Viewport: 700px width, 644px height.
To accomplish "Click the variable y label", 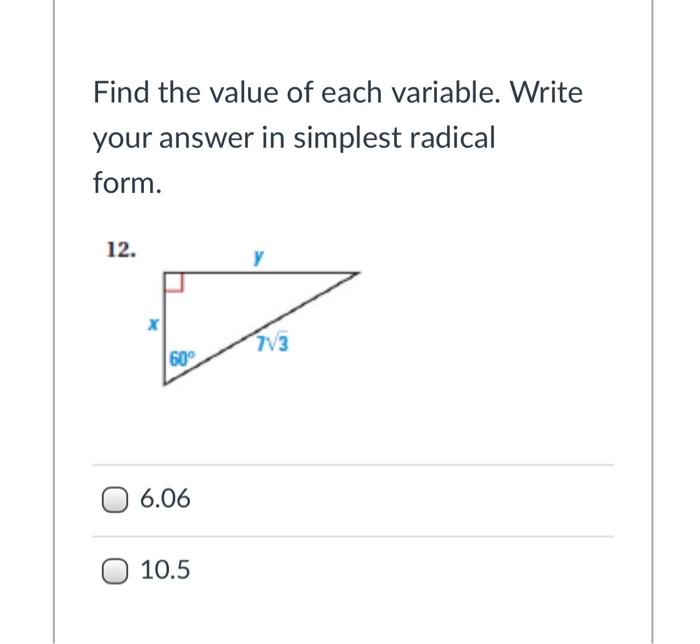I will click(x=258, y=257).
